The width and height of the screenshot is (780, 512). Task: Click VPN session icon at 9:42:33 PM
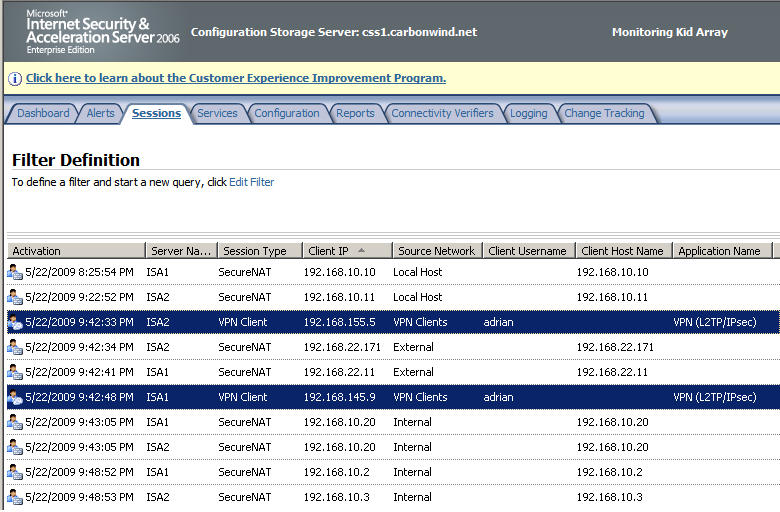tap(15, 322)
